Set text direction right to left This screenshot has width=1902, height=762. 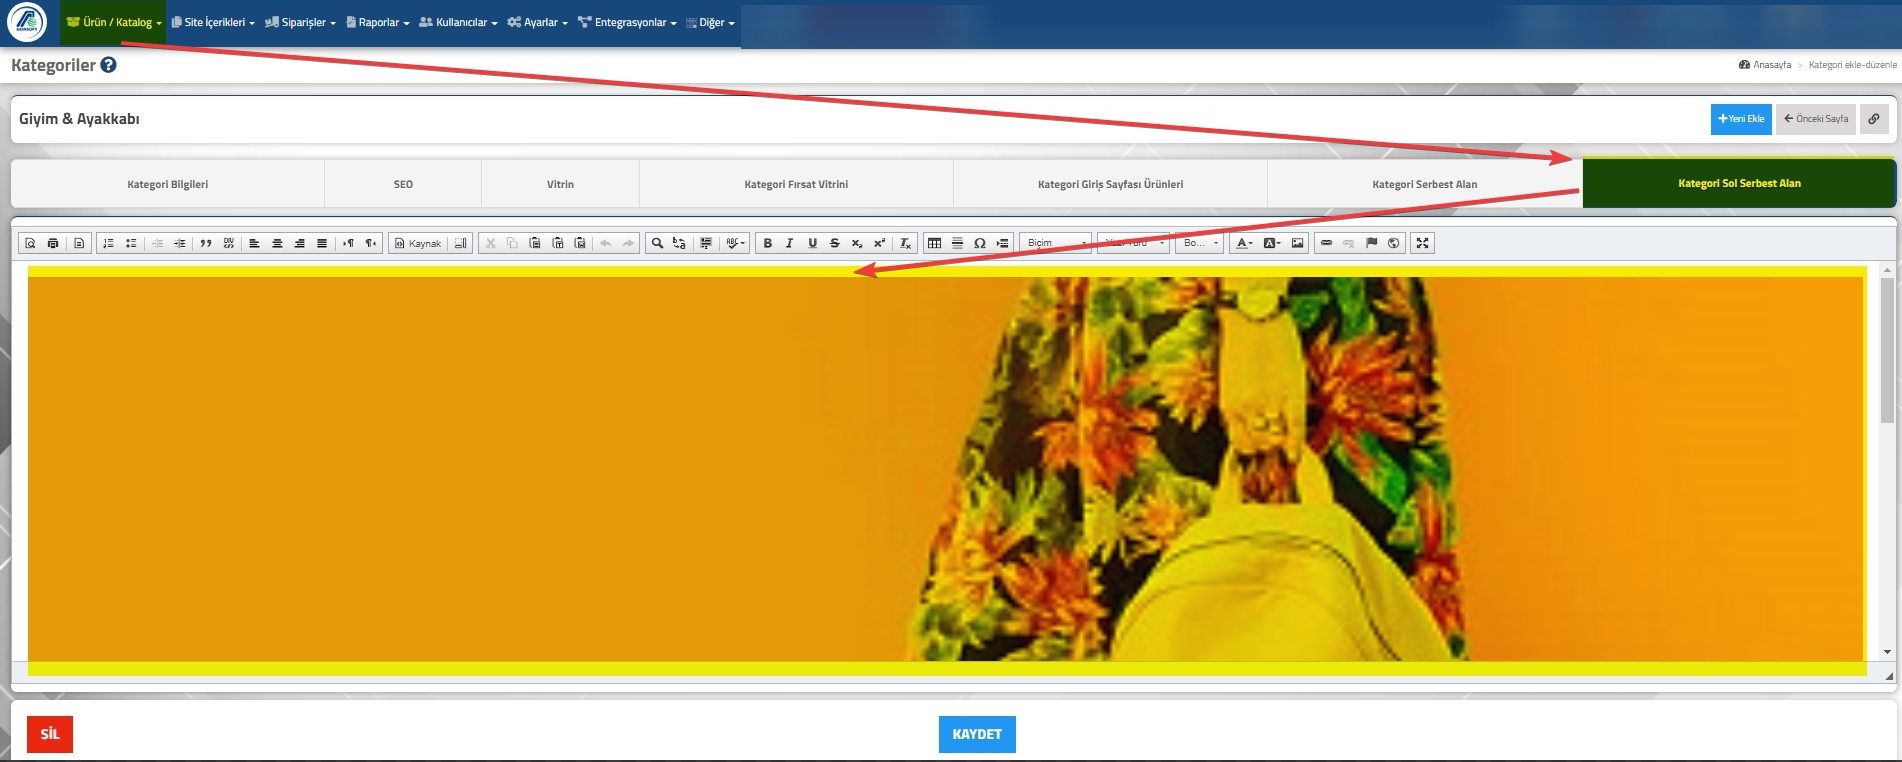coord(371,243)
